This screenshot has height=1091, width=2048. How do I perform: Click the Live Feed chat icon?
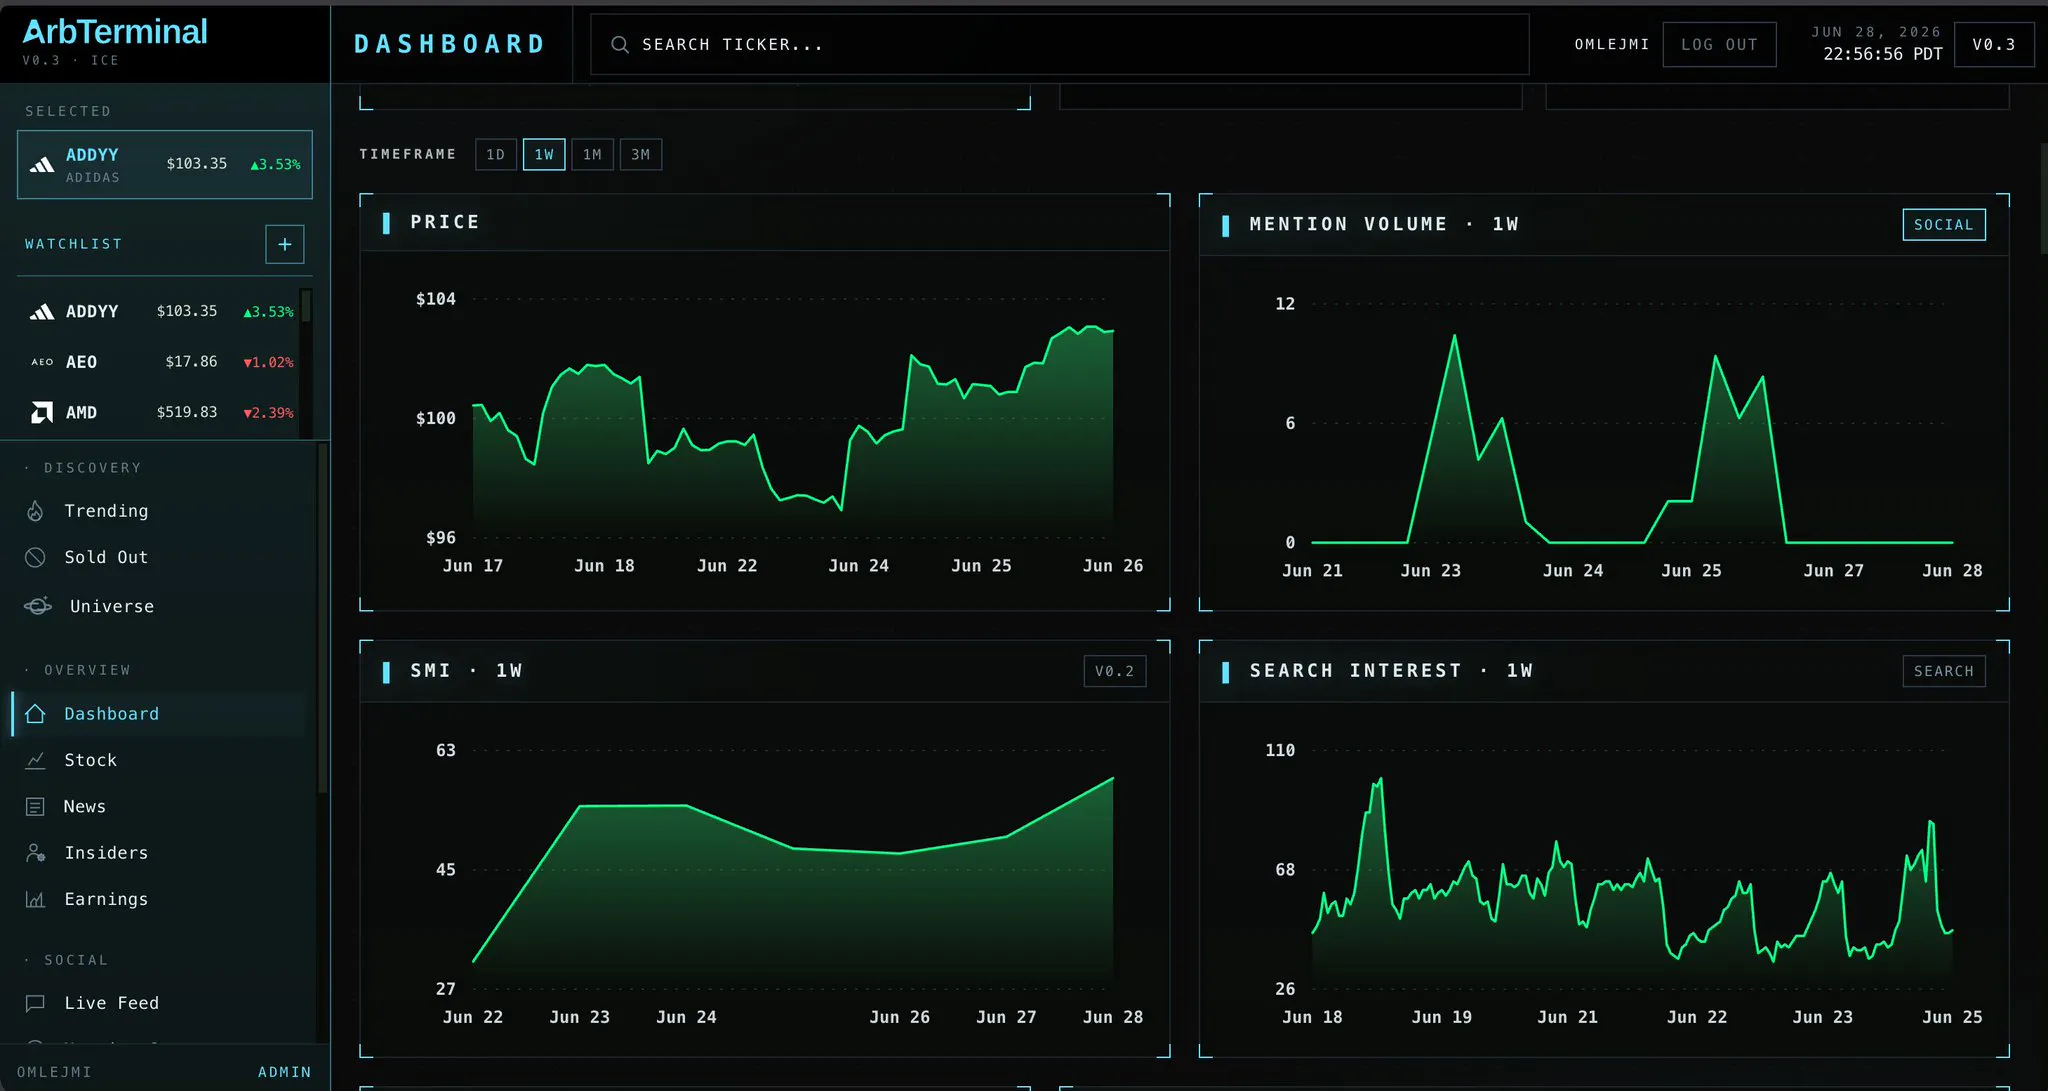(35, 1003)
